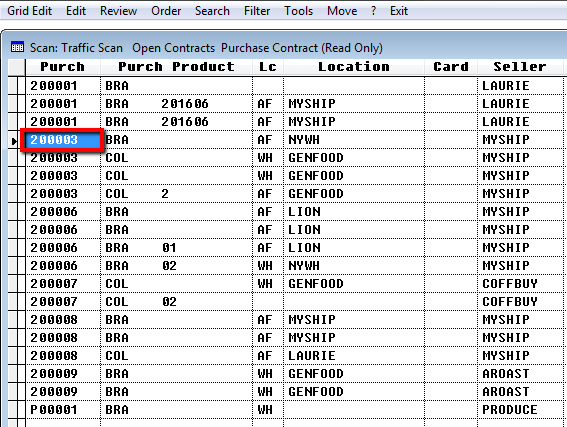Click the Lc column header
The height and width of the screenshot is (427, 567).
point(268,67)
